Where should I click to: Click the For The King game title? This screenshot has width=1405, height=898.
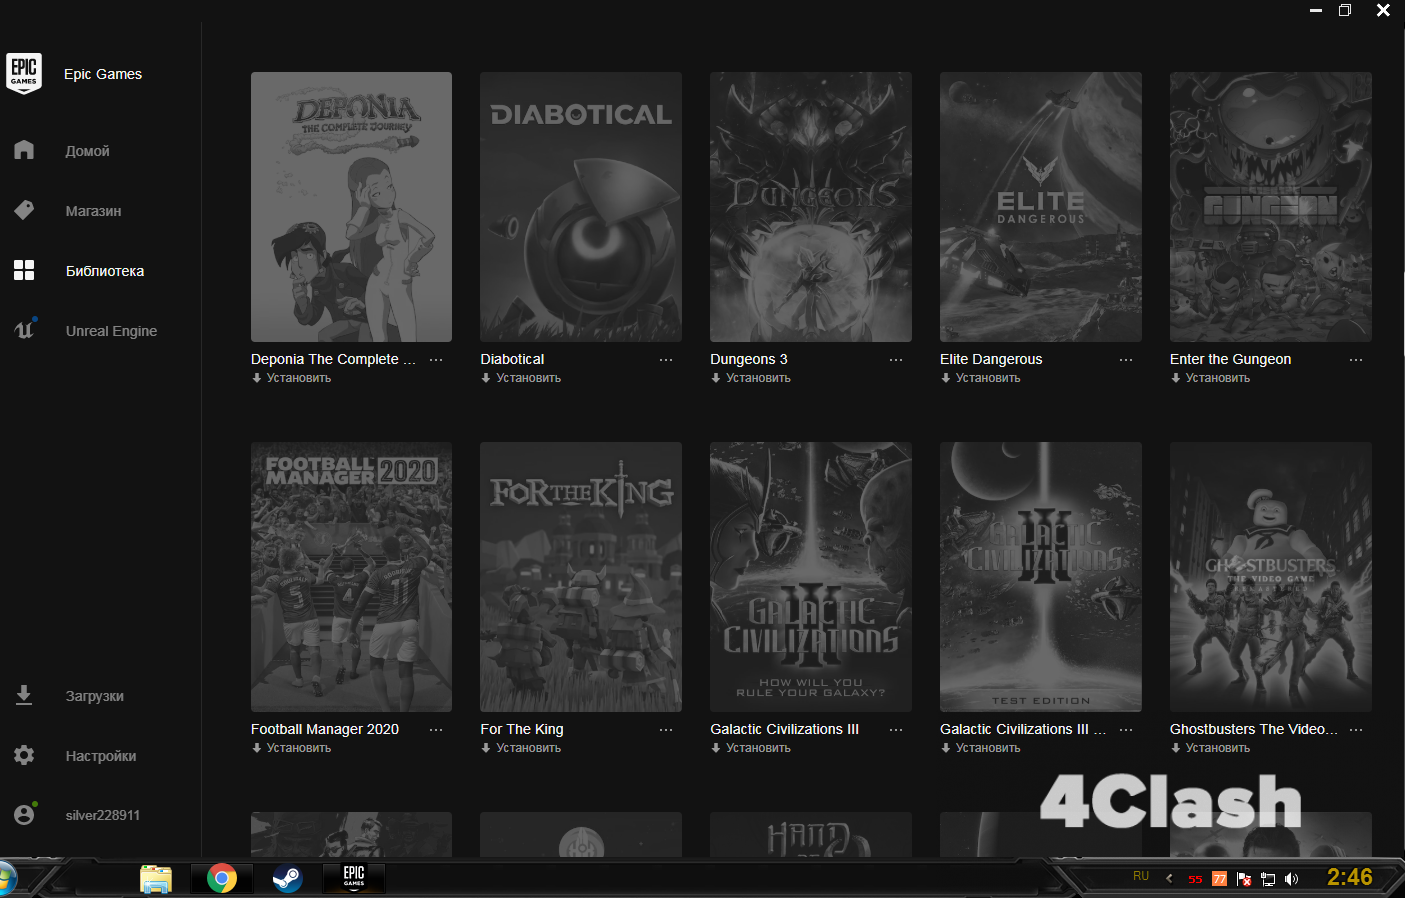[522, 729]
